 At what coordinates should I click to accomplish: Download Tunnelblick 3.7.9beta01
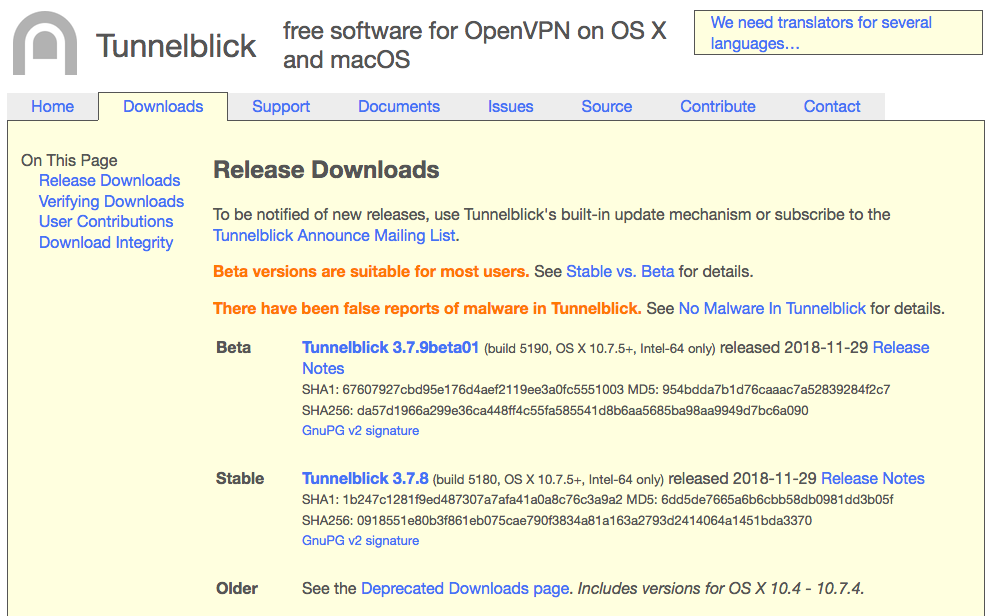point(391,348)
